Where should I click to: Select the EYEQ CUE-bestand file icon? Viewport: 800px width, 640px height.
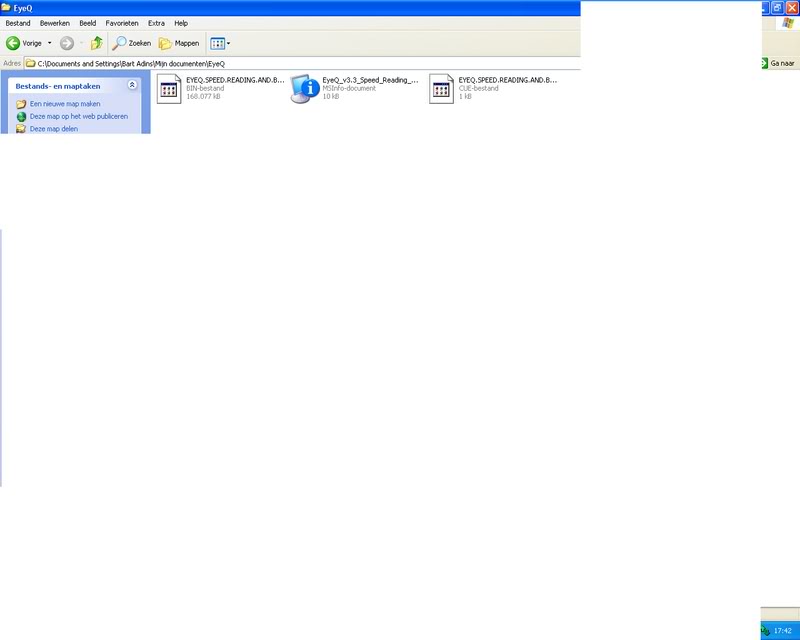[x=441, y=89]
